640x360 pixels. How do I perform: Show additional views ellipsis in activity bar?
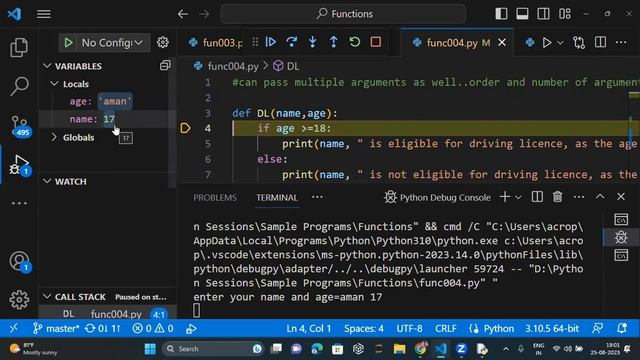(19, 203)
